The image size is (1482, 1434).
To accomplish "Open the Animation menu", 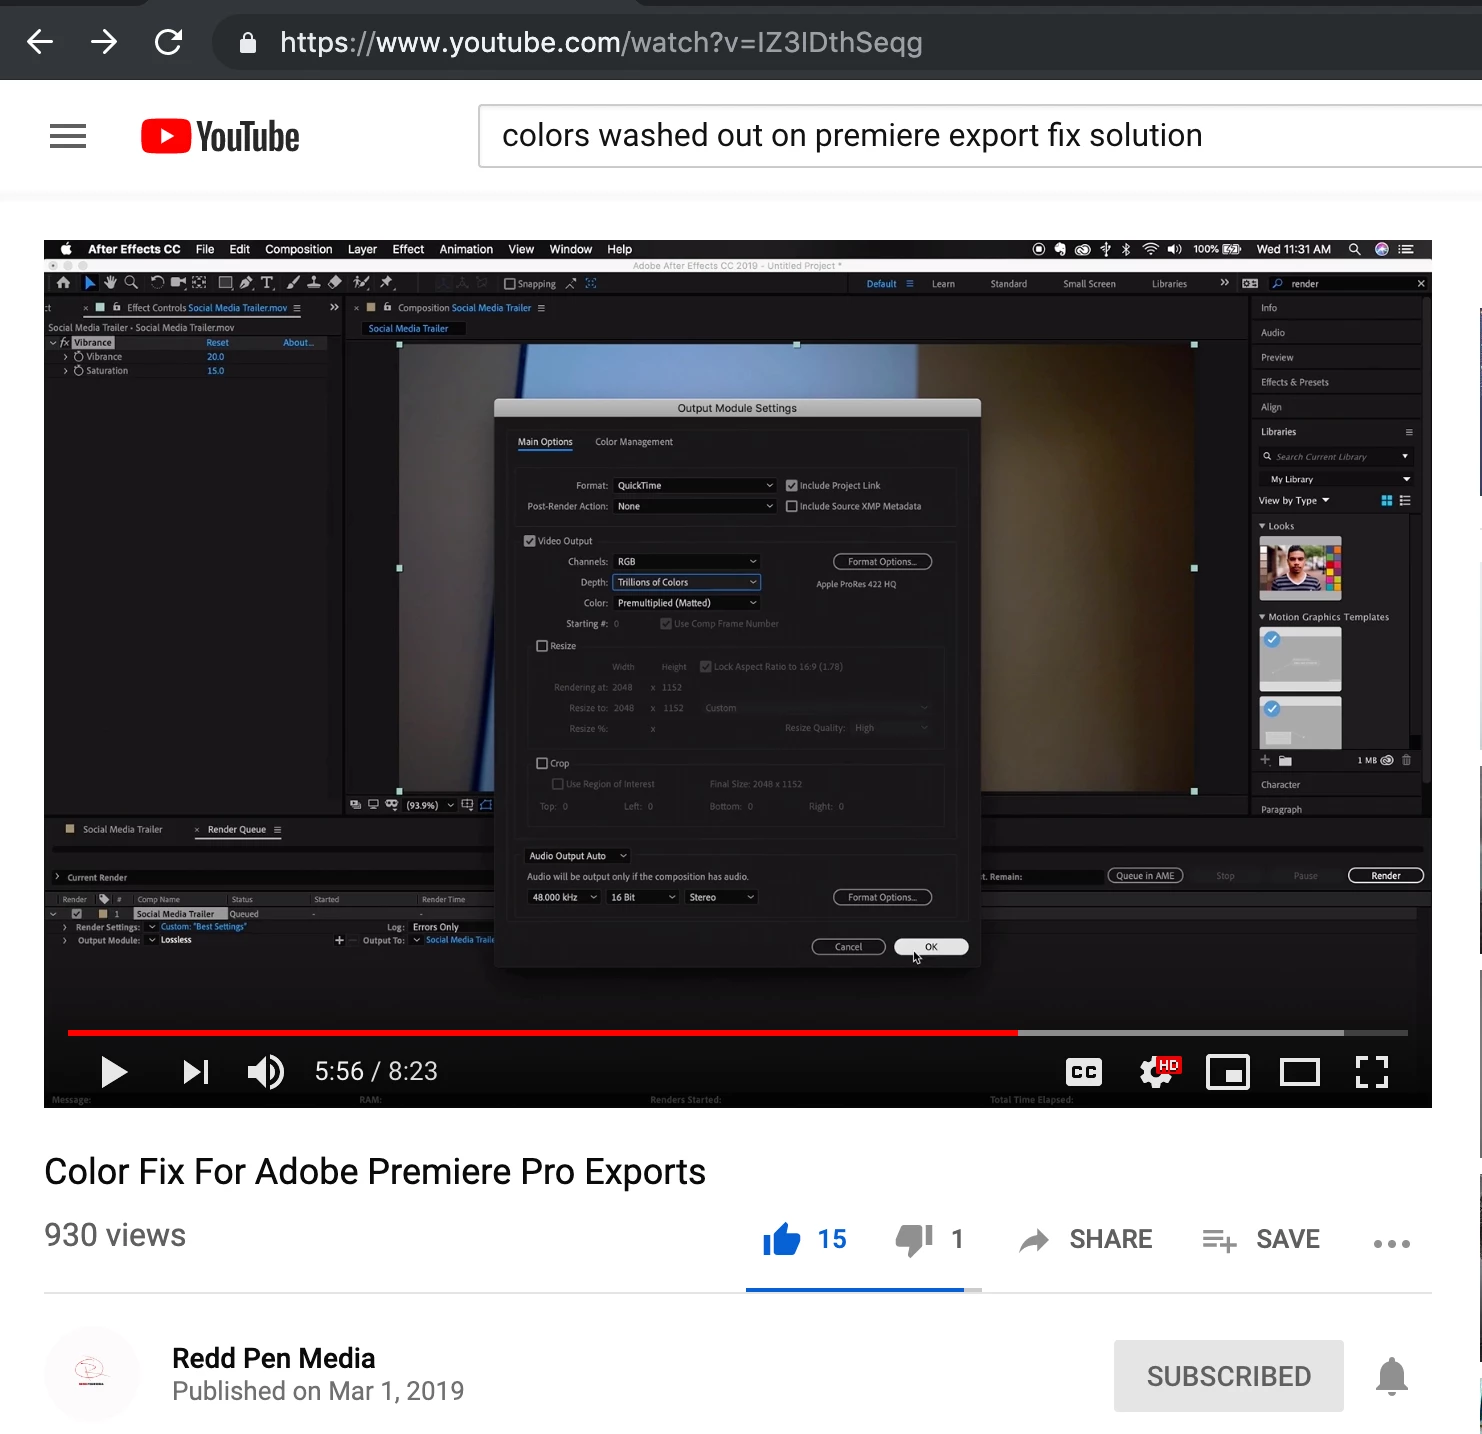I will 466,250.
